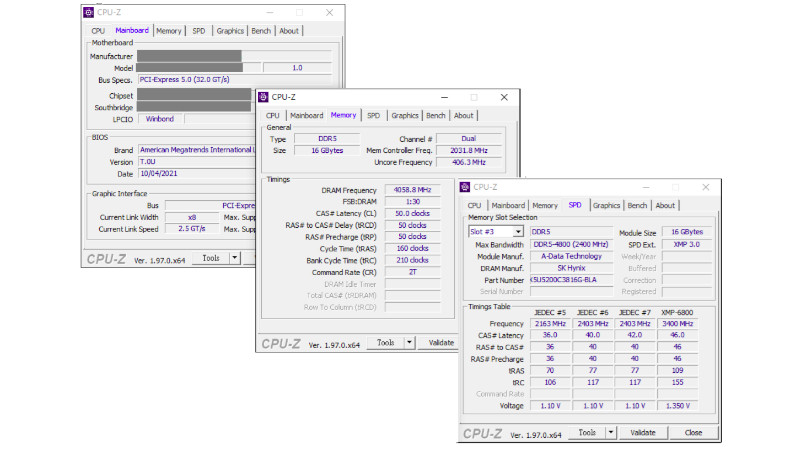Open SPD tab in the Mainboard window
This screenshot has height=450, width=800.
click(199, 31)
